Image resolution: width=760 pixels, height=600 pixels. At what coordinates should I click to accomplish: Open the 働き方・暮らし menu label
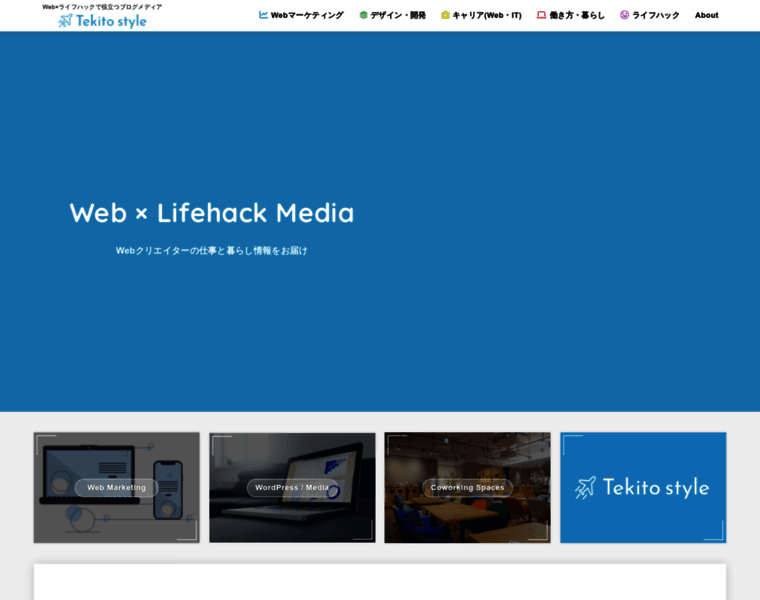(x=577, y=15)
